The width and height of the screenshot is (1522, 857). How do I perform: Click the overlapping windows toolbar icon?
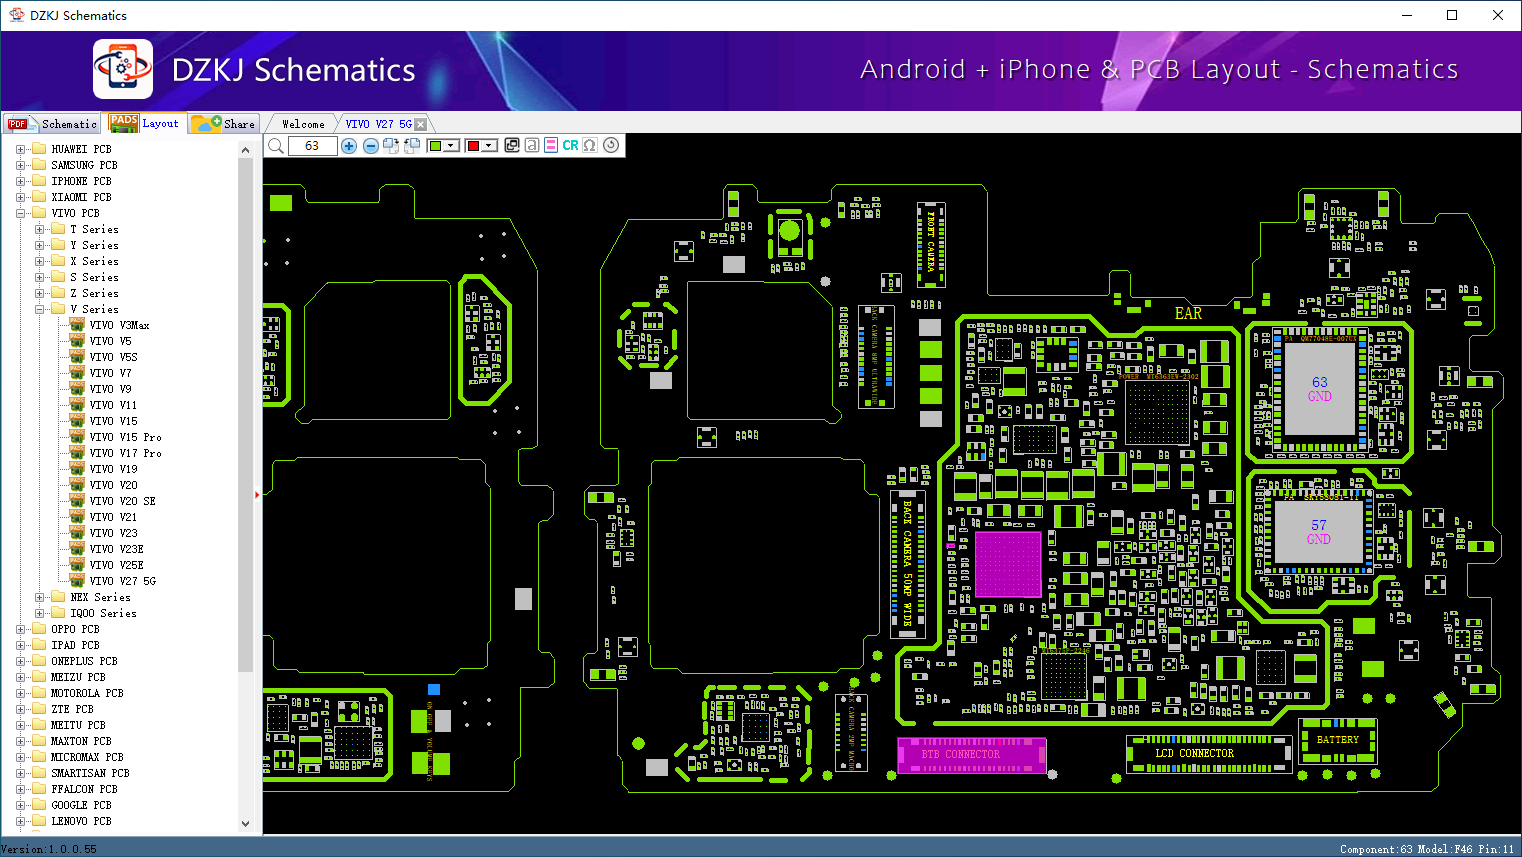click(512, 146)
